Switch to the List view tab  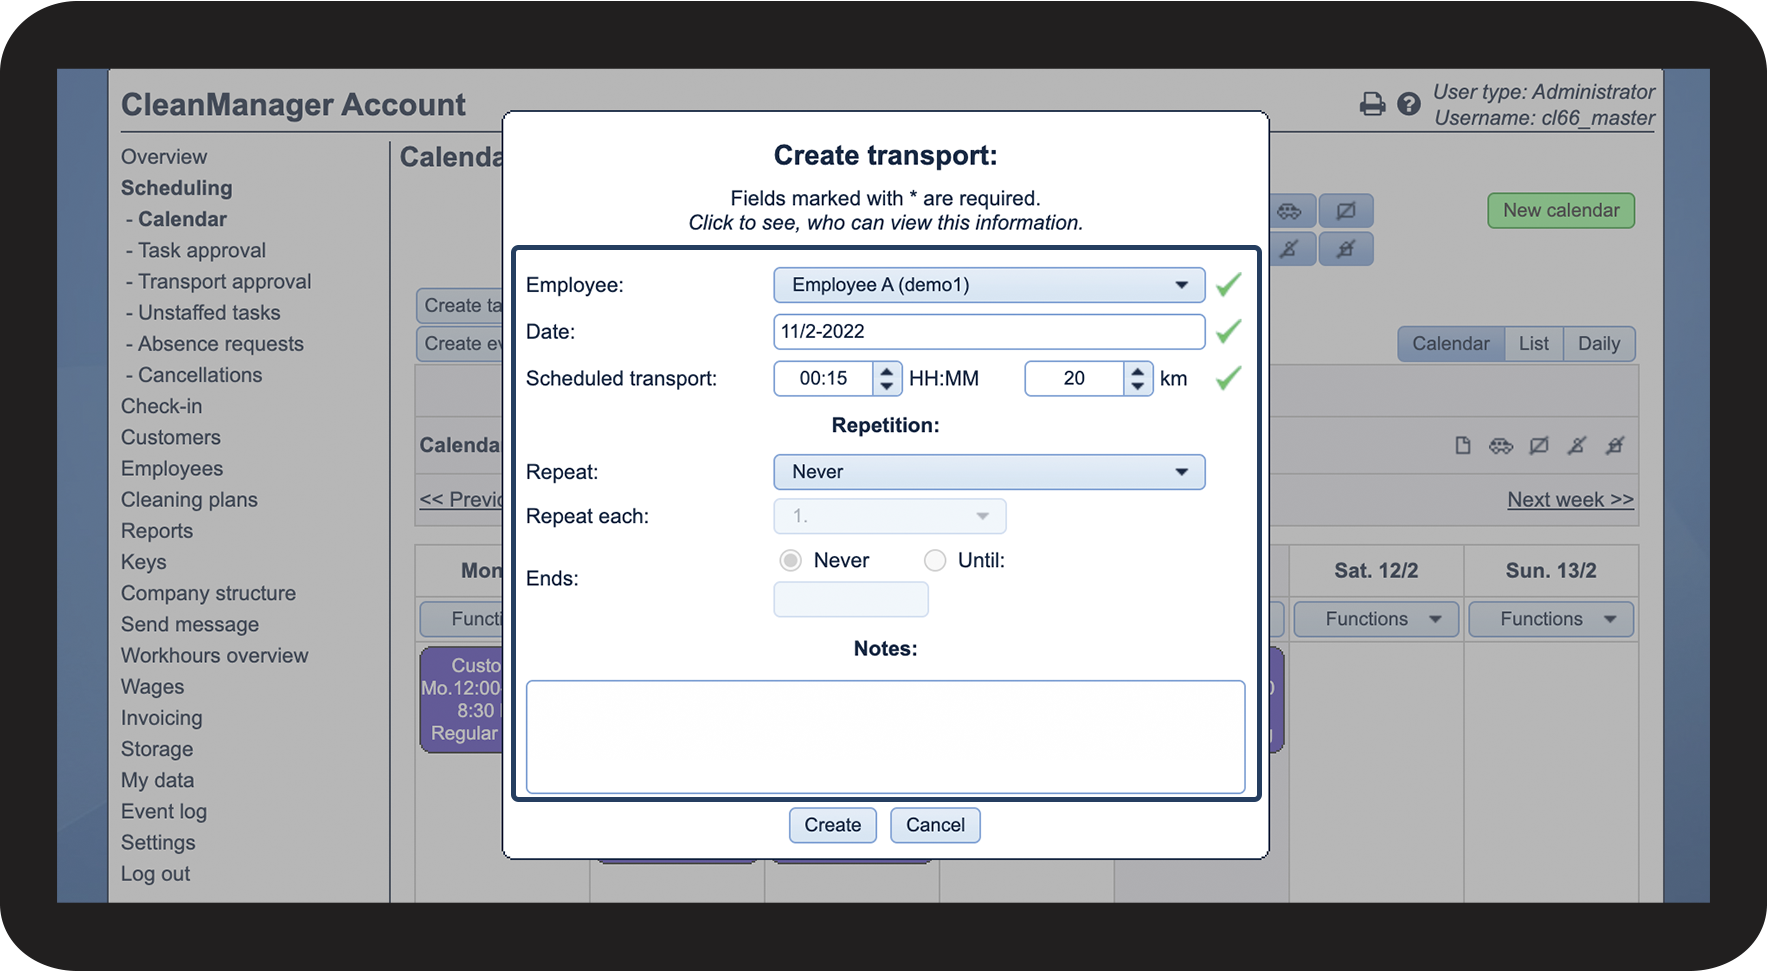tap(1534, 344)
